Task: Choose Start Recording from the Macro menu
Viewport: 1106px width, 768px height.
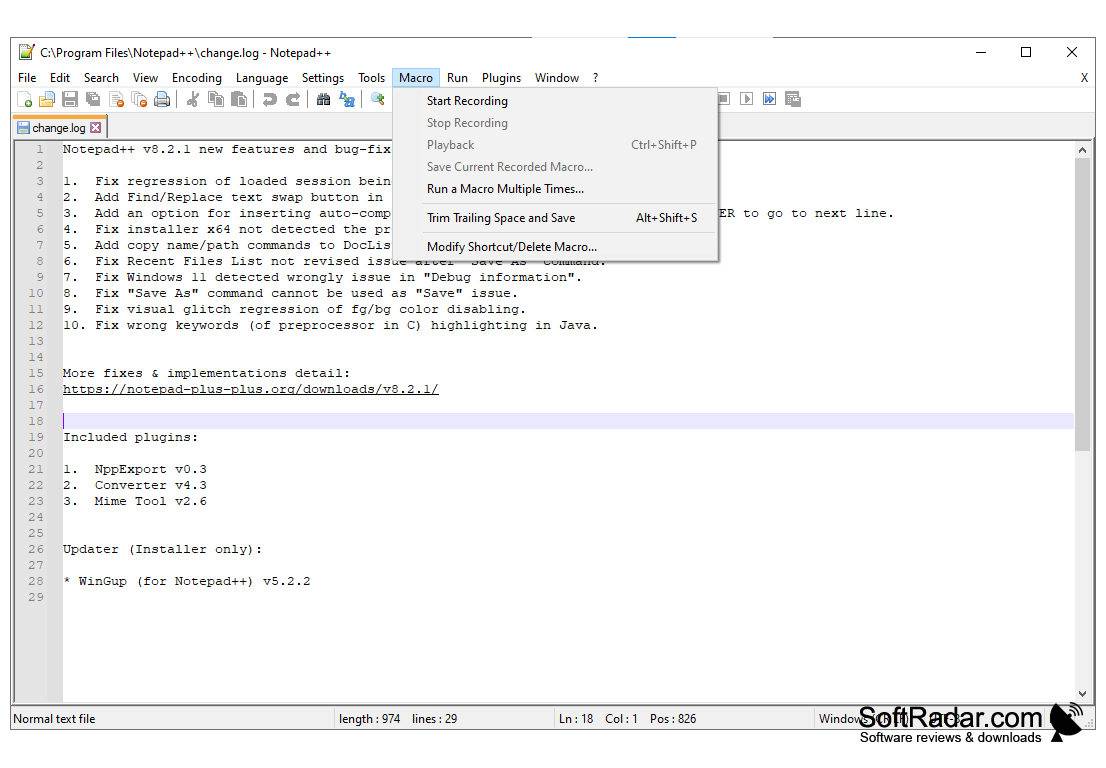Action: (x=467, y=100)
